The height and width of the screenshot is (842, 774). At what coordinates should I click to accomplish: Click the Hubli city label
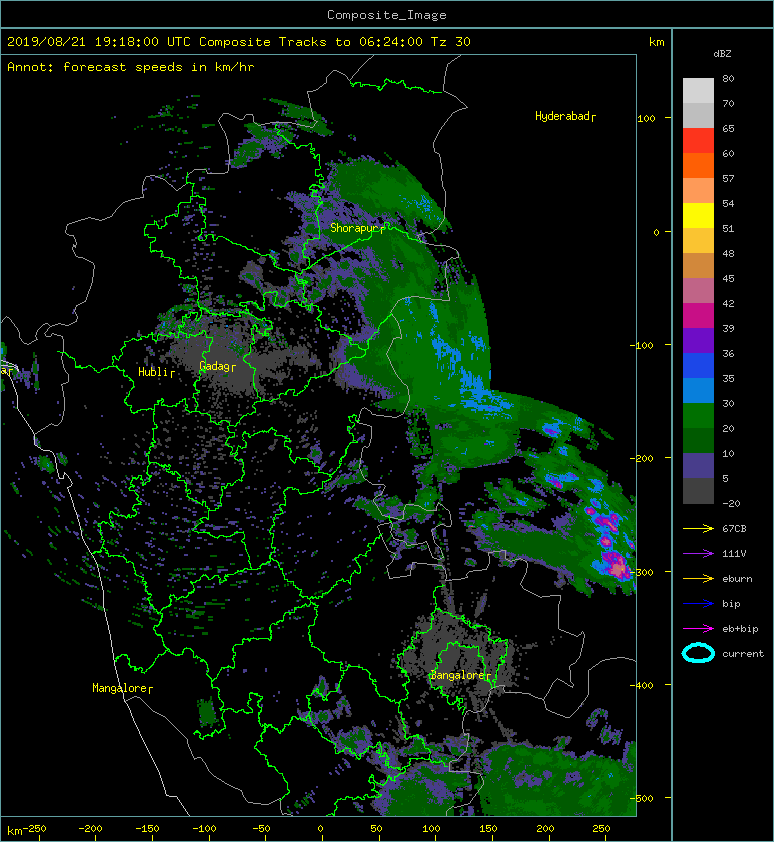point(153,372)
